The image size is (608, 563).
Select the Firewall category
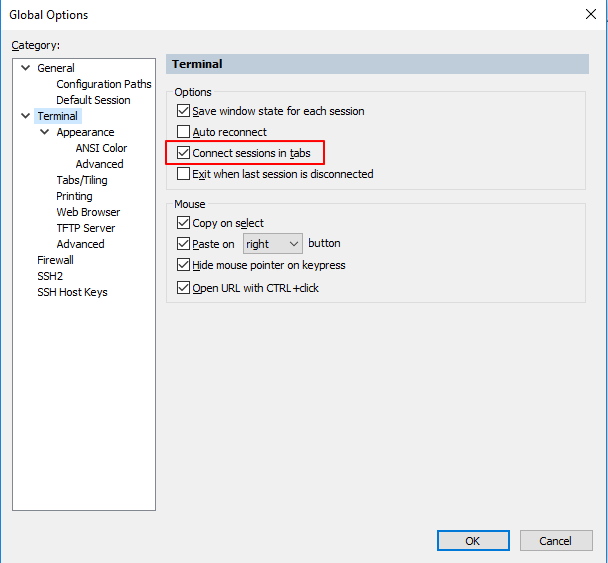55,260
